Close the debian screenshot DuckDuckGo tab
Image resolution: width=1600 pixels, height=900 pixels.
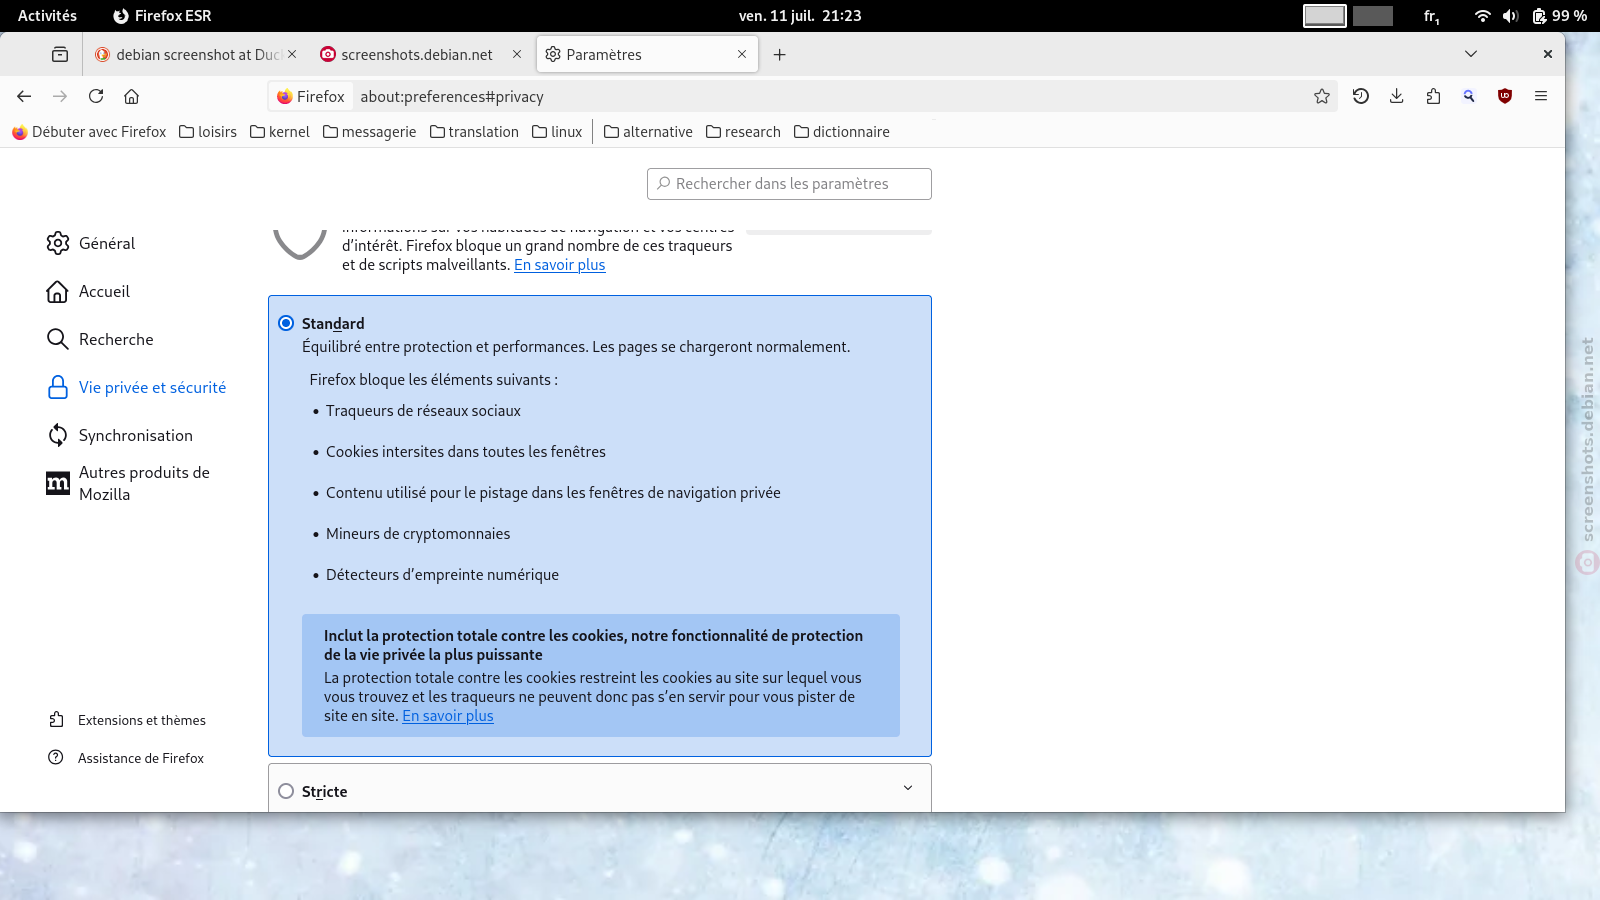point(292,54)
